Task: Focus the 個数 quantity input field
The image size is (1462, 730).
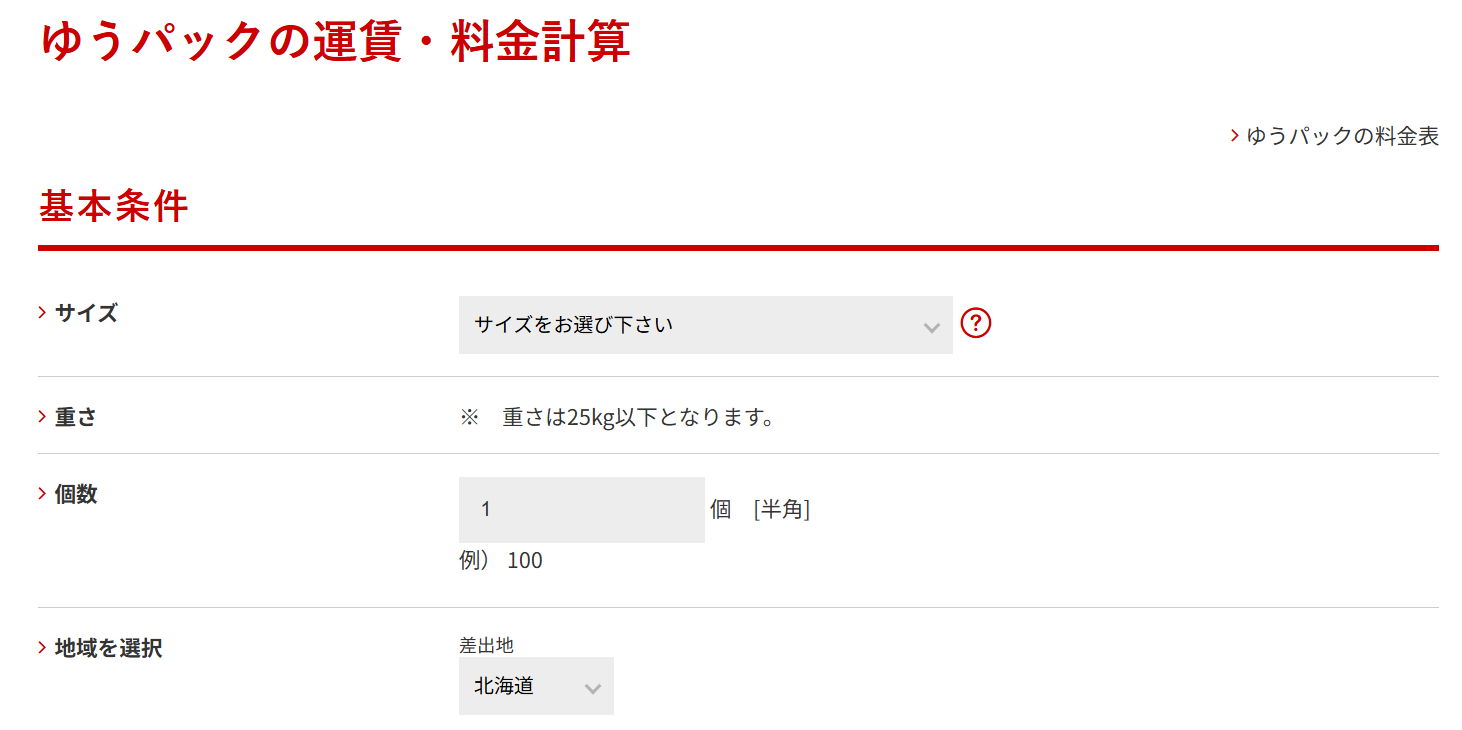Action: (x=581, y=510)
